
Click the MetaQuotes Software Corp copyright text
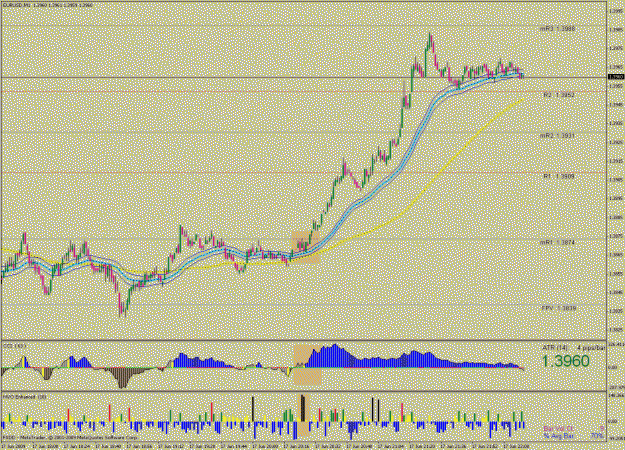[70, 437]
